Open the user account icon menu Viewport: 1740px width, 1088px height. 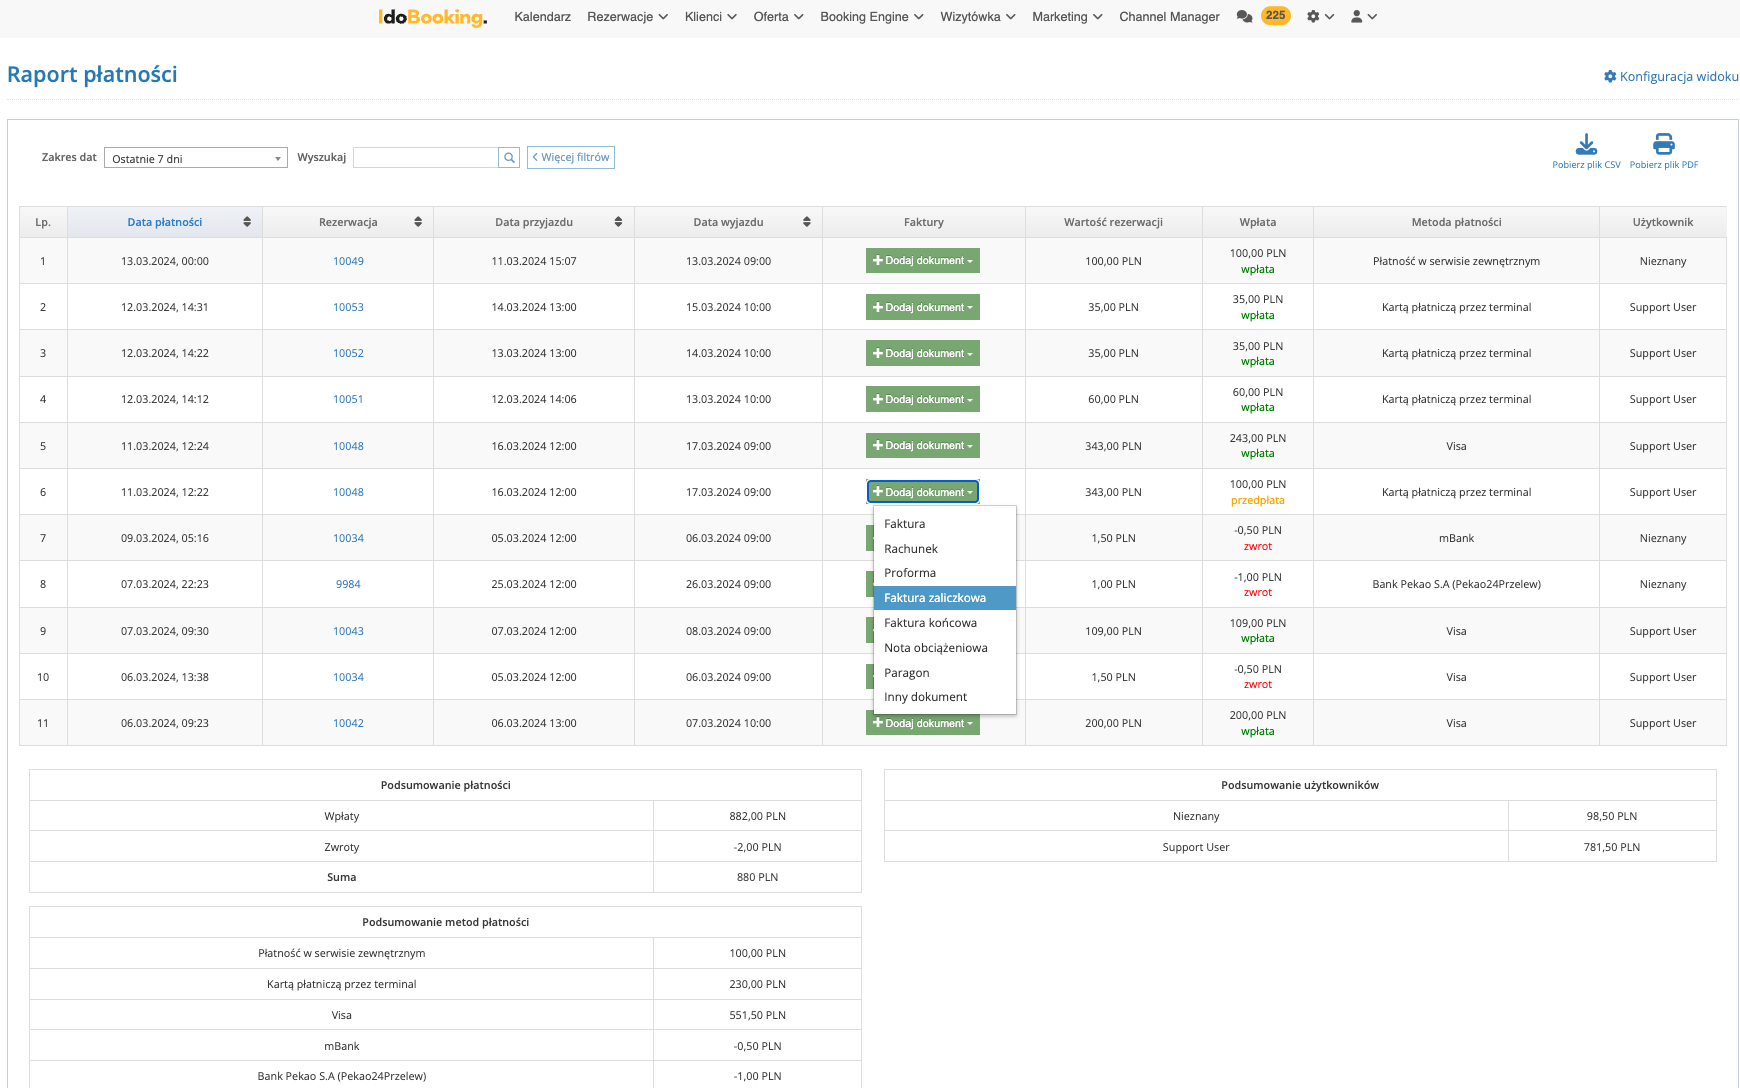coord(1363,17)
